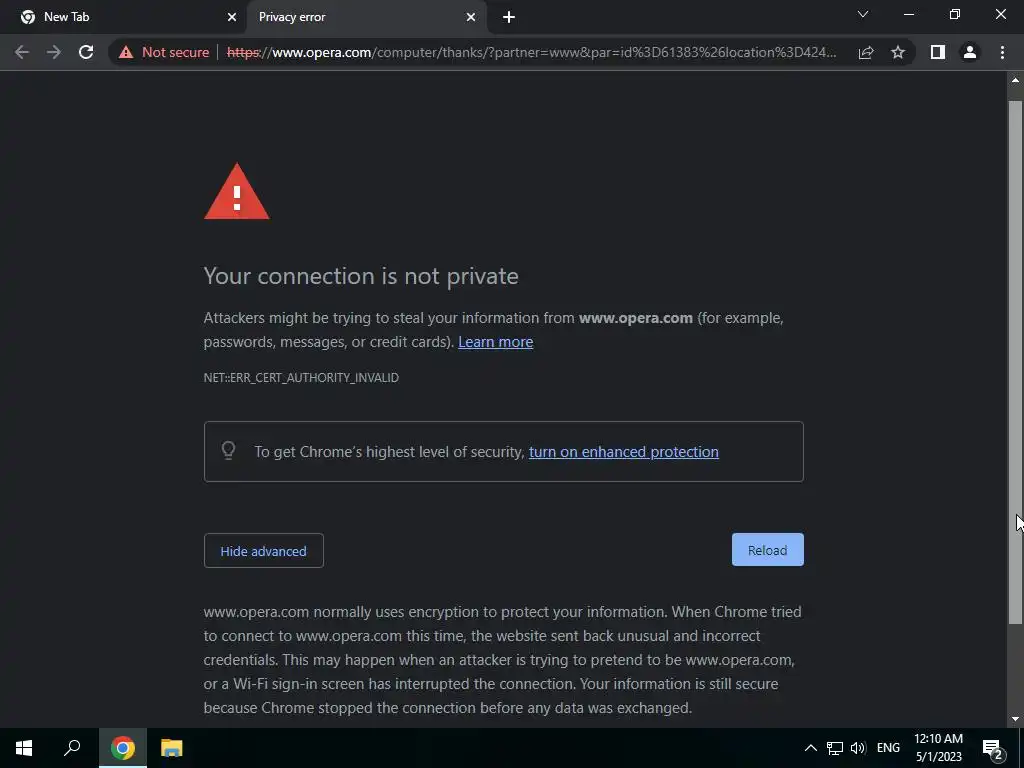Bookmark this page with the star icon
Viewport: 1024px width, 768px height.
click(x=898, y=52)
